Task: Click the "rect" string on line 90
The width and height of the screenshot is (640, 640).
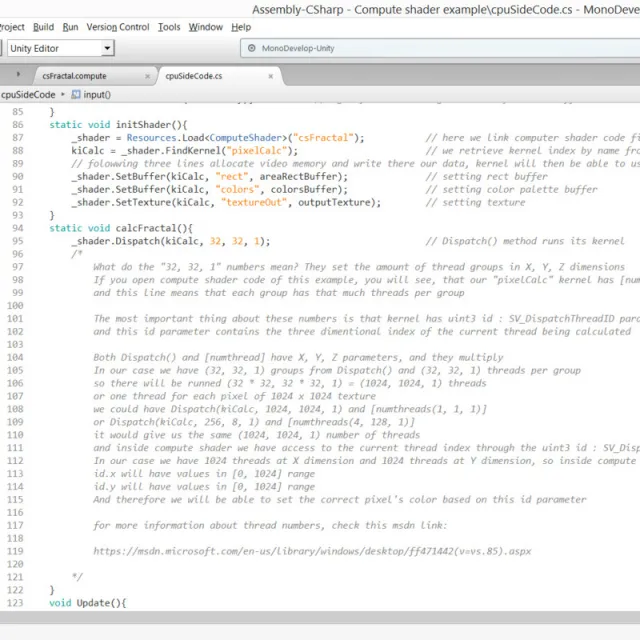Action: (231, 176)
